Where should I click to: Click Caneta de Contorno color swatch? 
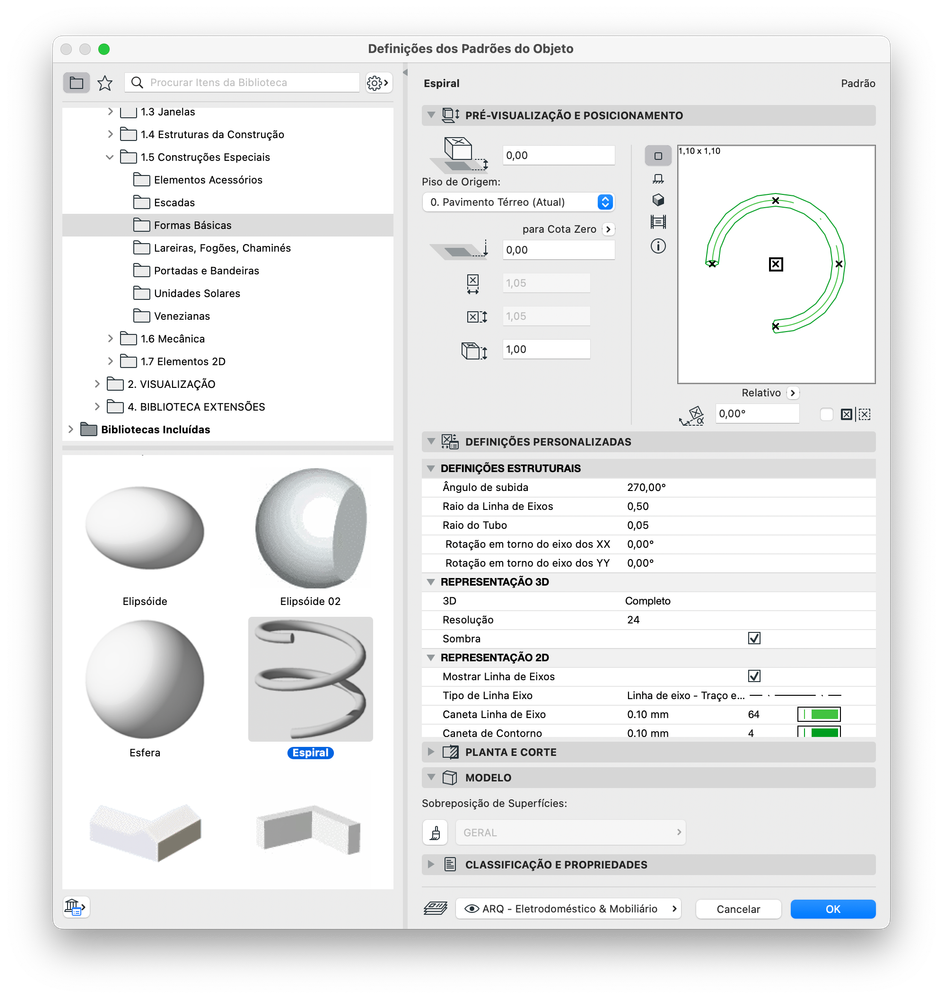tap(819, 732)
